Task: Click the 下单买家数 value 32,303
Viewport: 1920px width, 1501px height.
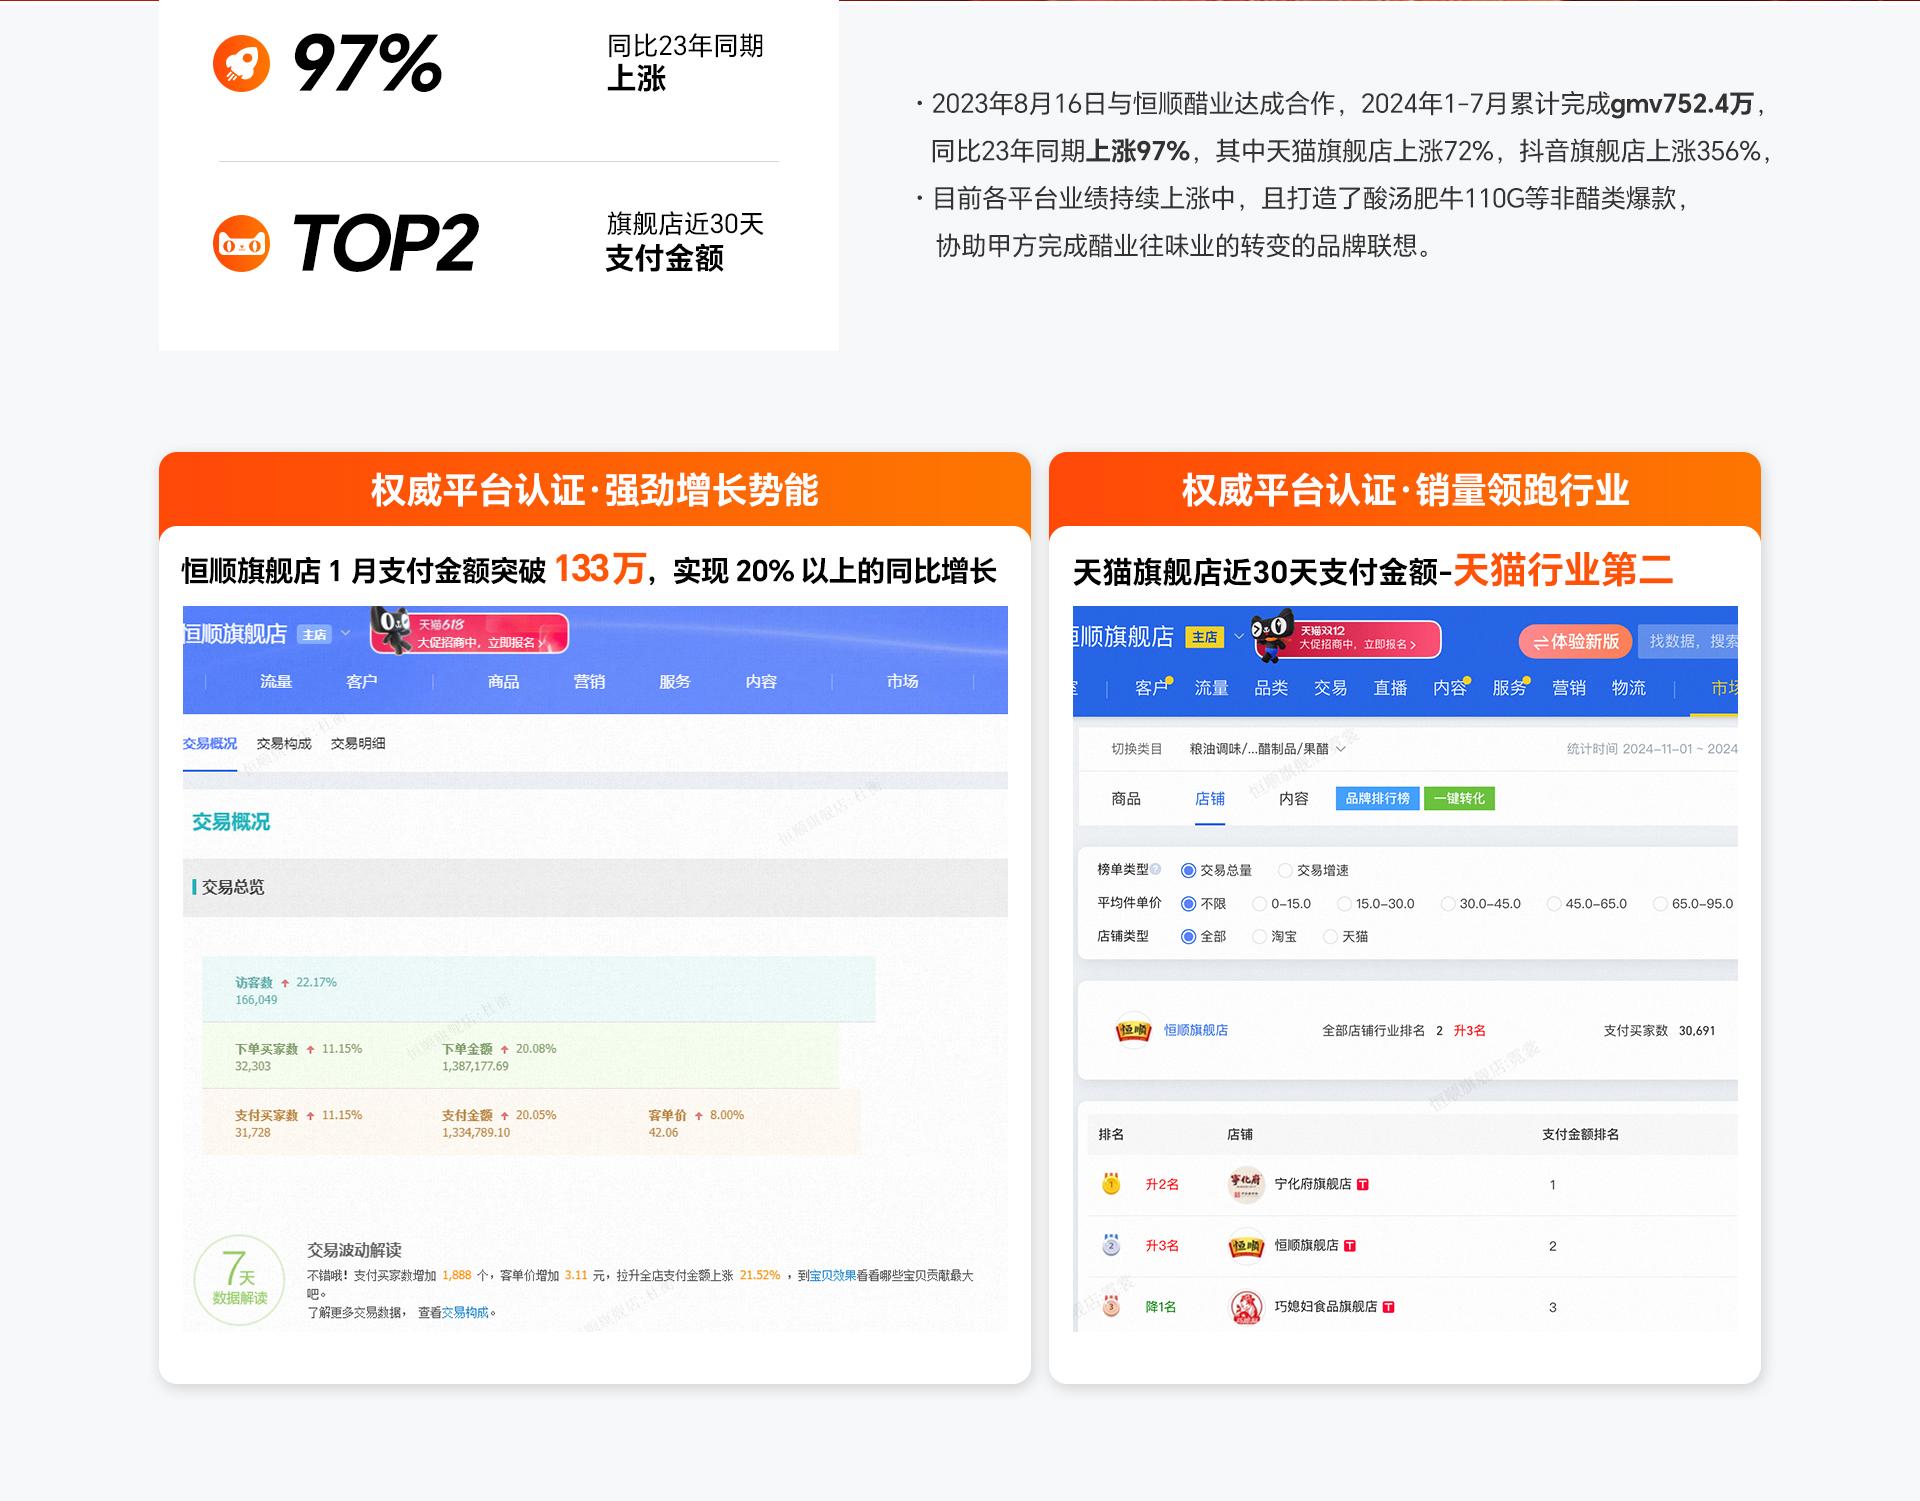Action: pos(253,1067)
